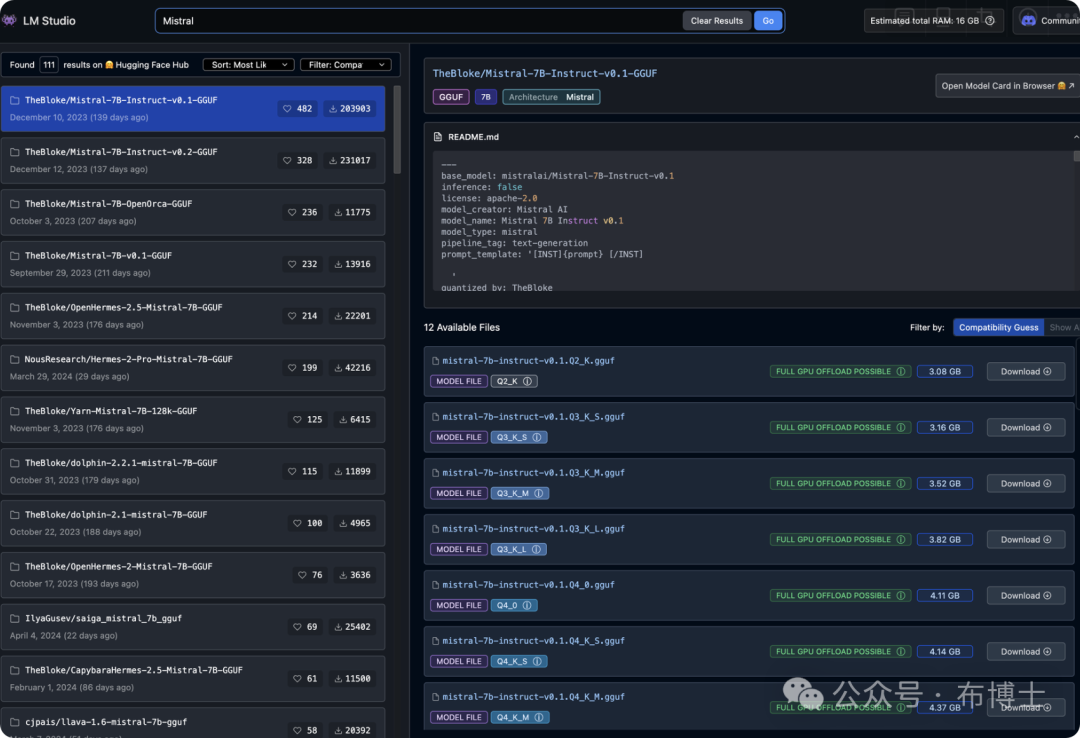Open the Discord Community button

pyautogui.click(x=1047, y=21)
